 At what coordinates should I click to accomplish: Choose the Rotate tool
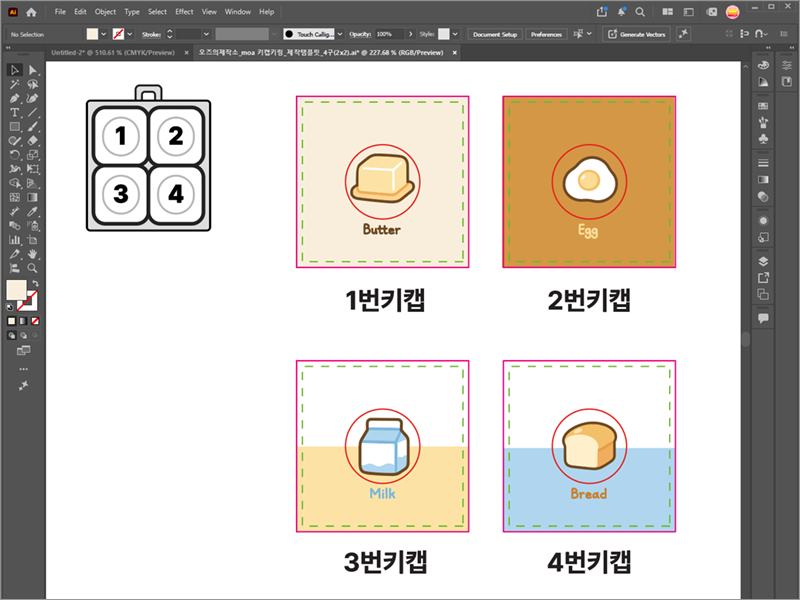15,155
